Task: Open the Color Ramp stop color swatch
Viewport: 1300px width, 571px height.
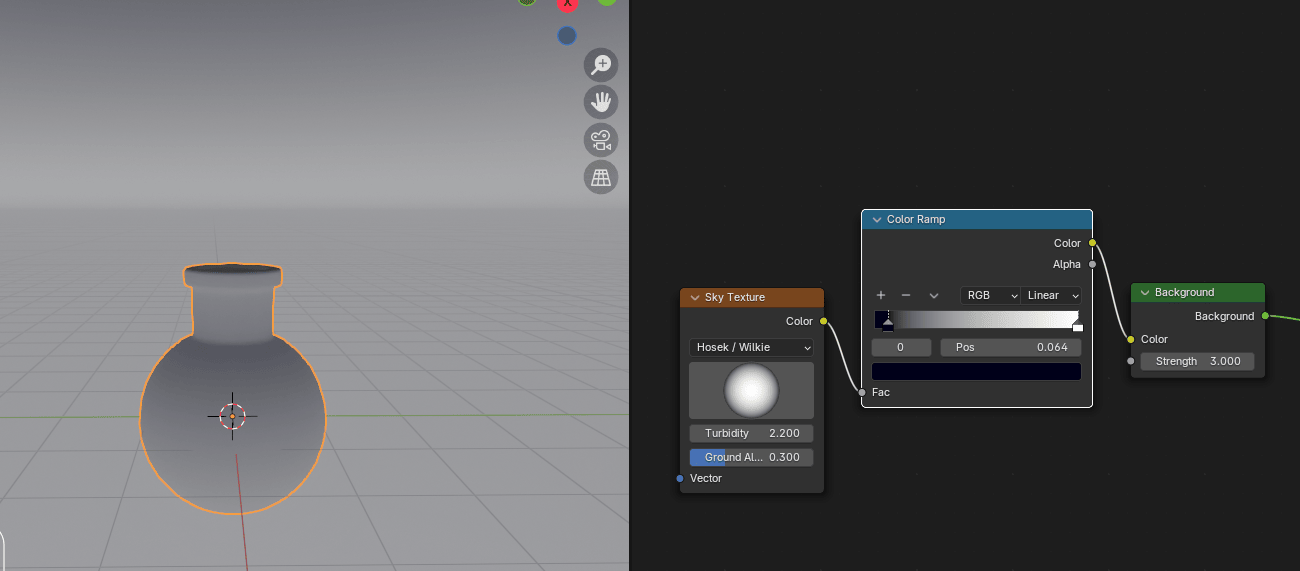Action: point(976,371)
